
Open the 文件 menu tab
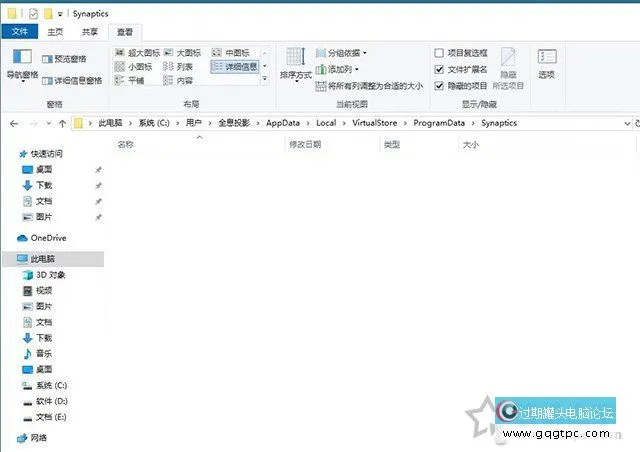tap(20, 31)
